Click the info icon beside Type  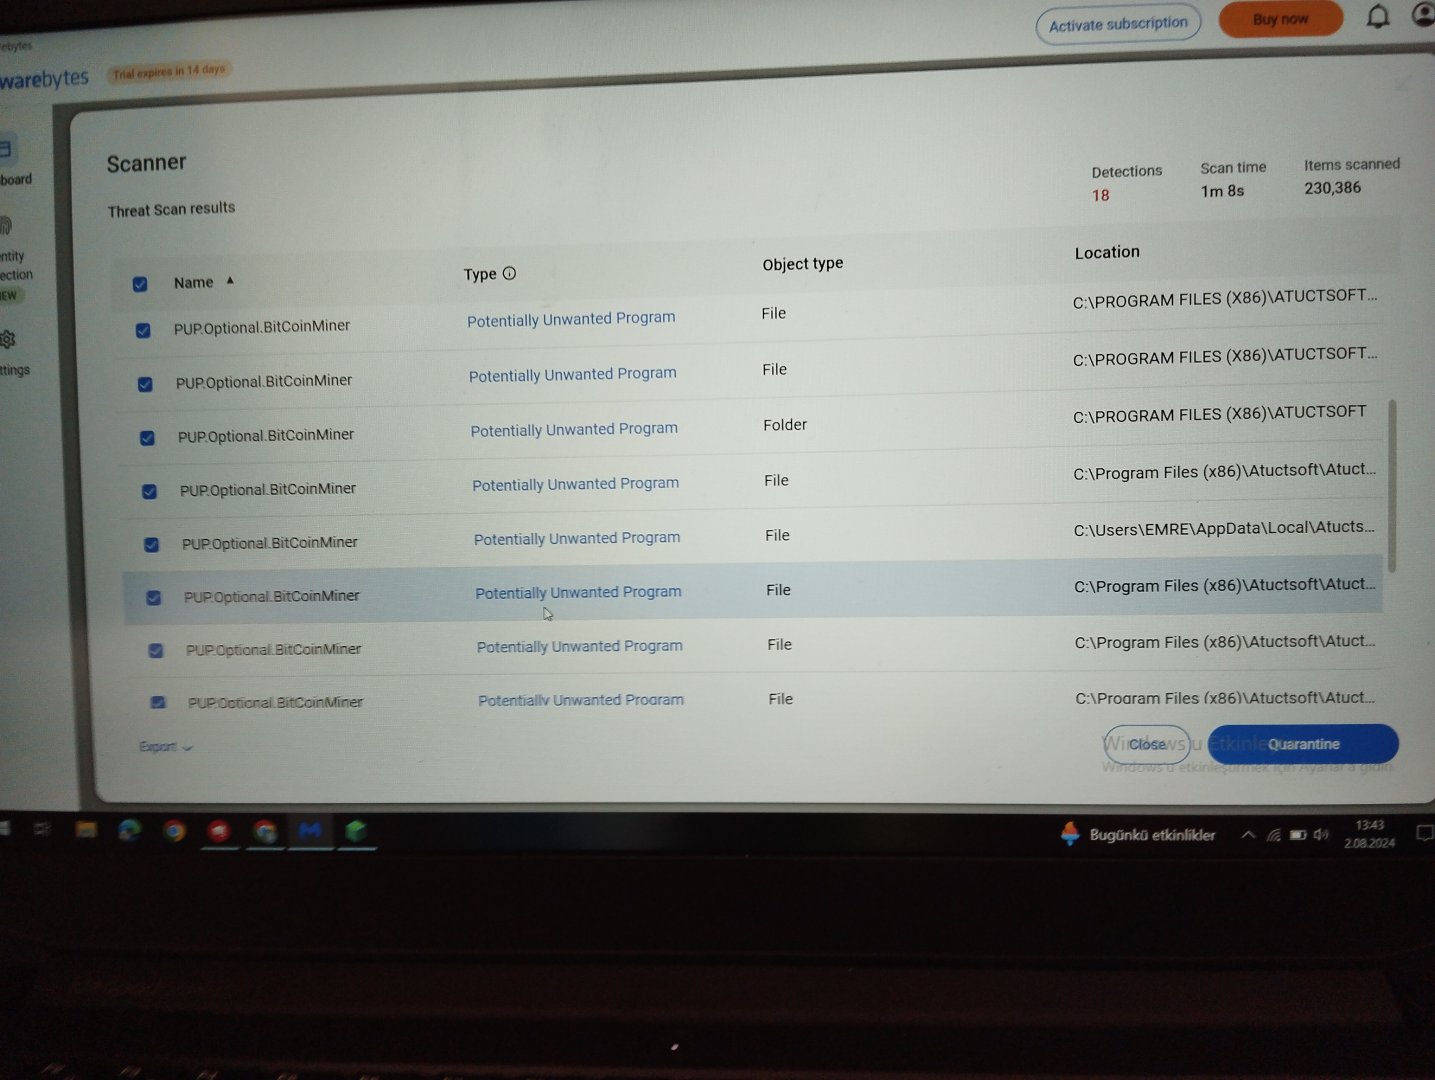(509, 273)
